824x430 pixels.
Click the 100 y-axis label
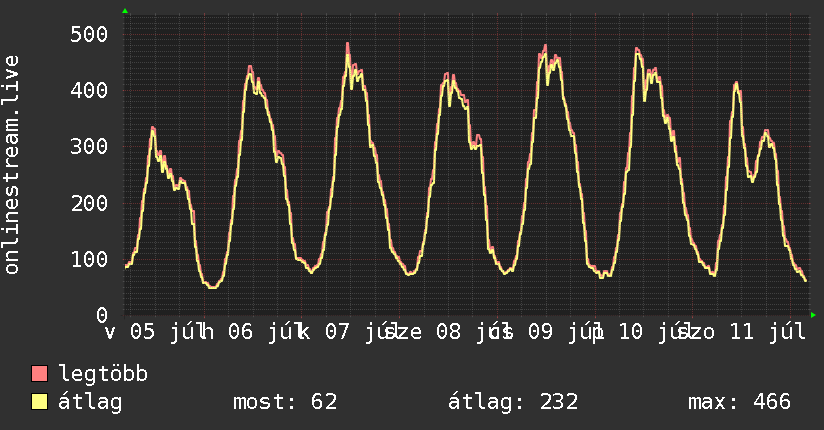[x=89, y=259]
